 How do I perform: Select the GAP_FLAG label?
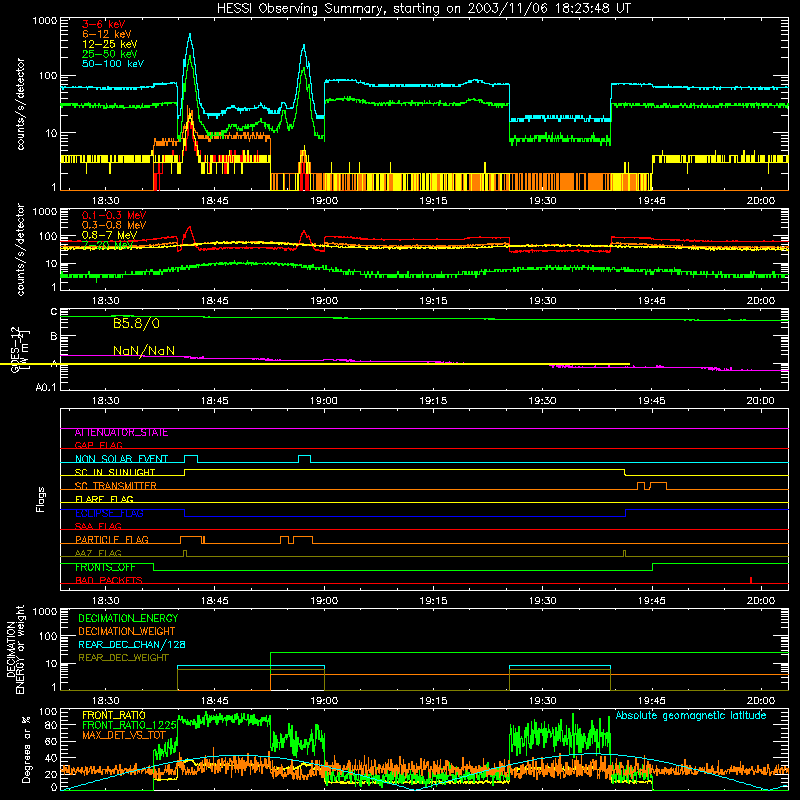tap(98, 445)
